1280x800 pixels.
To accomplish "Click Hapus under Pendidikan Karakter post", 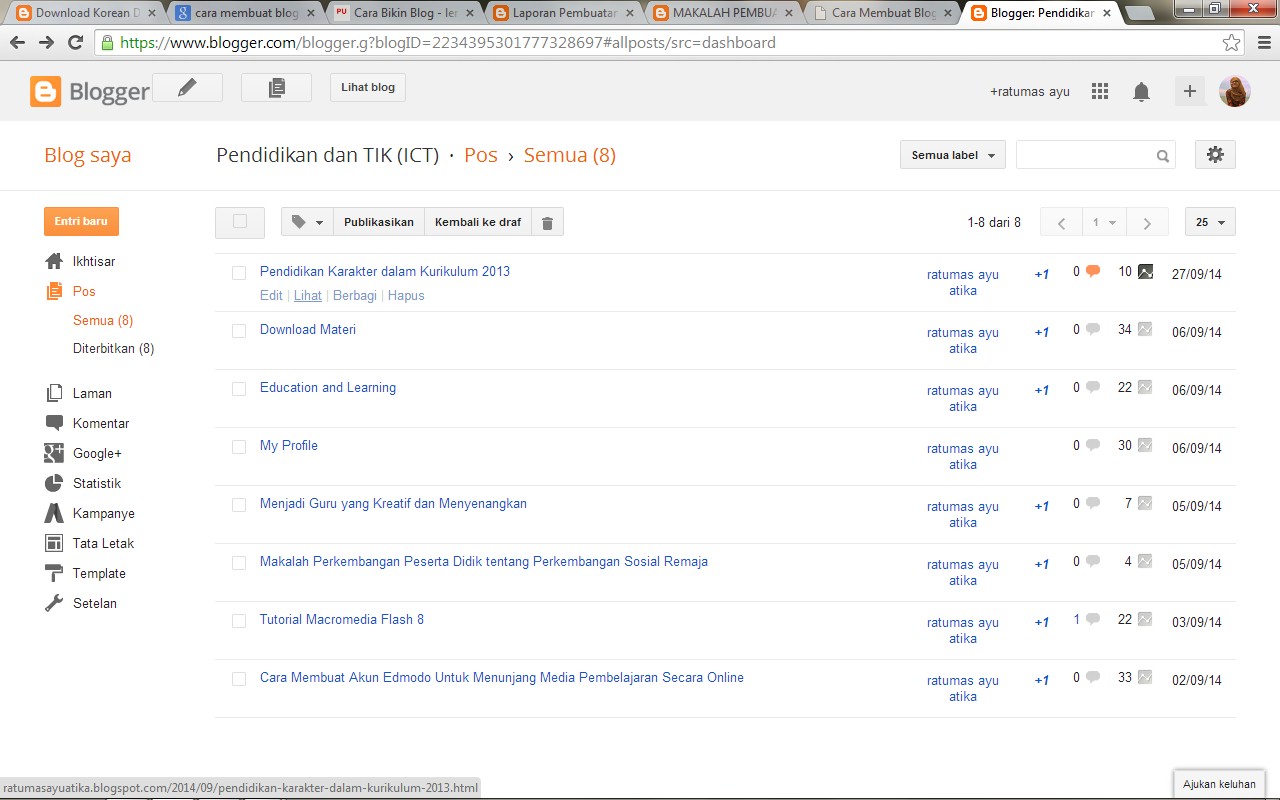I will click(406, 296).
